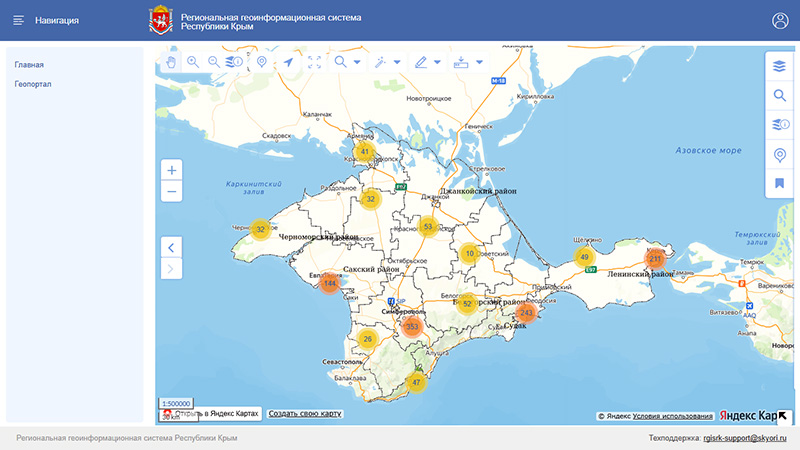This screenshot has height=450, width=800.
Task: Go to next map extent arrow
Action: [x=171, y=269]
